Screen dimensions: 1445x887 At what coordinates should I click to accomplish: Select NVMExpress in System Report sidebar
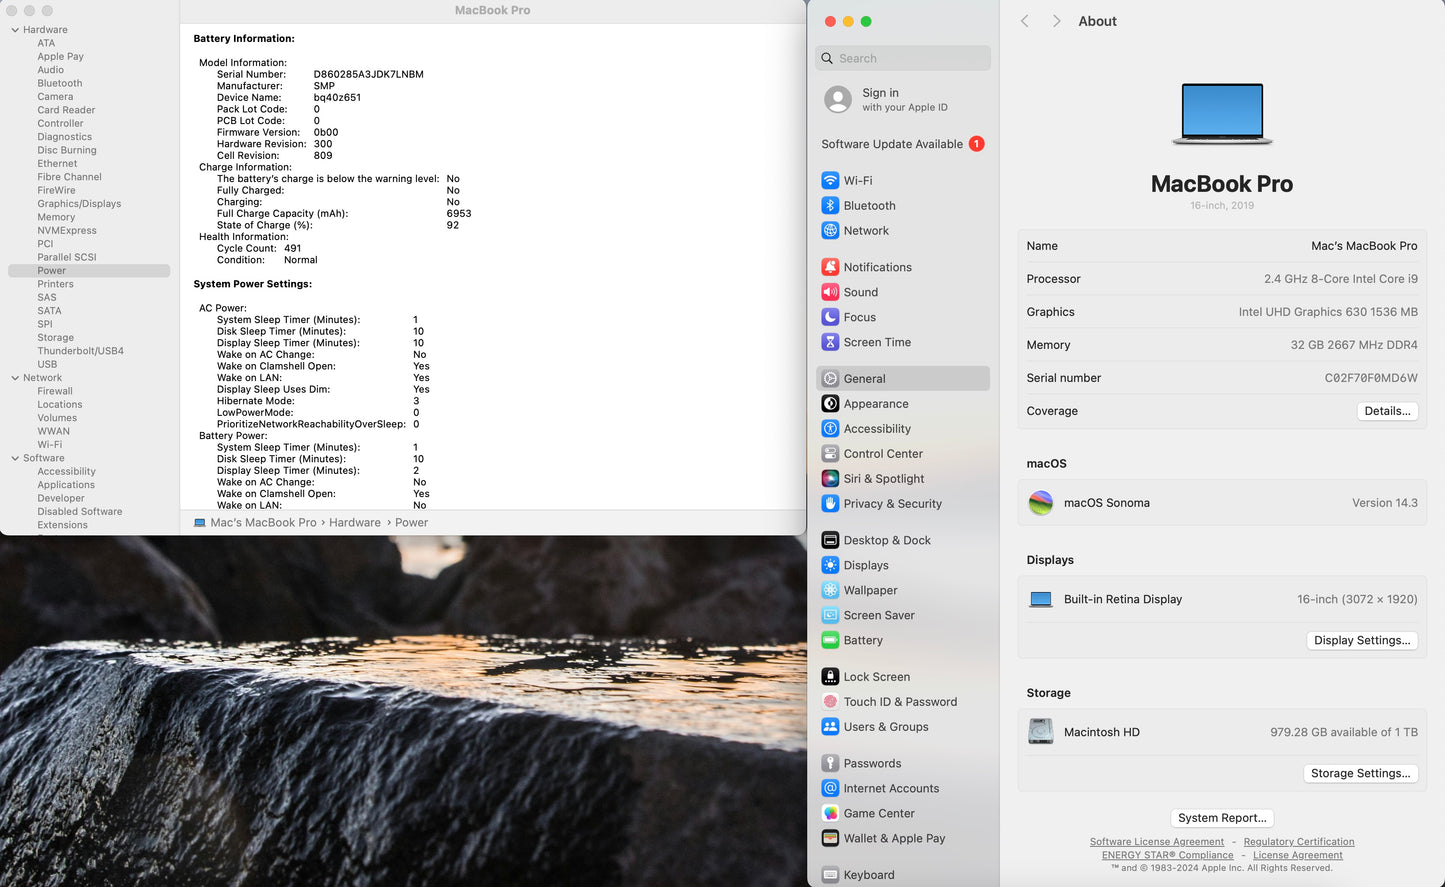pyautogui.click(x=67, y=231)
